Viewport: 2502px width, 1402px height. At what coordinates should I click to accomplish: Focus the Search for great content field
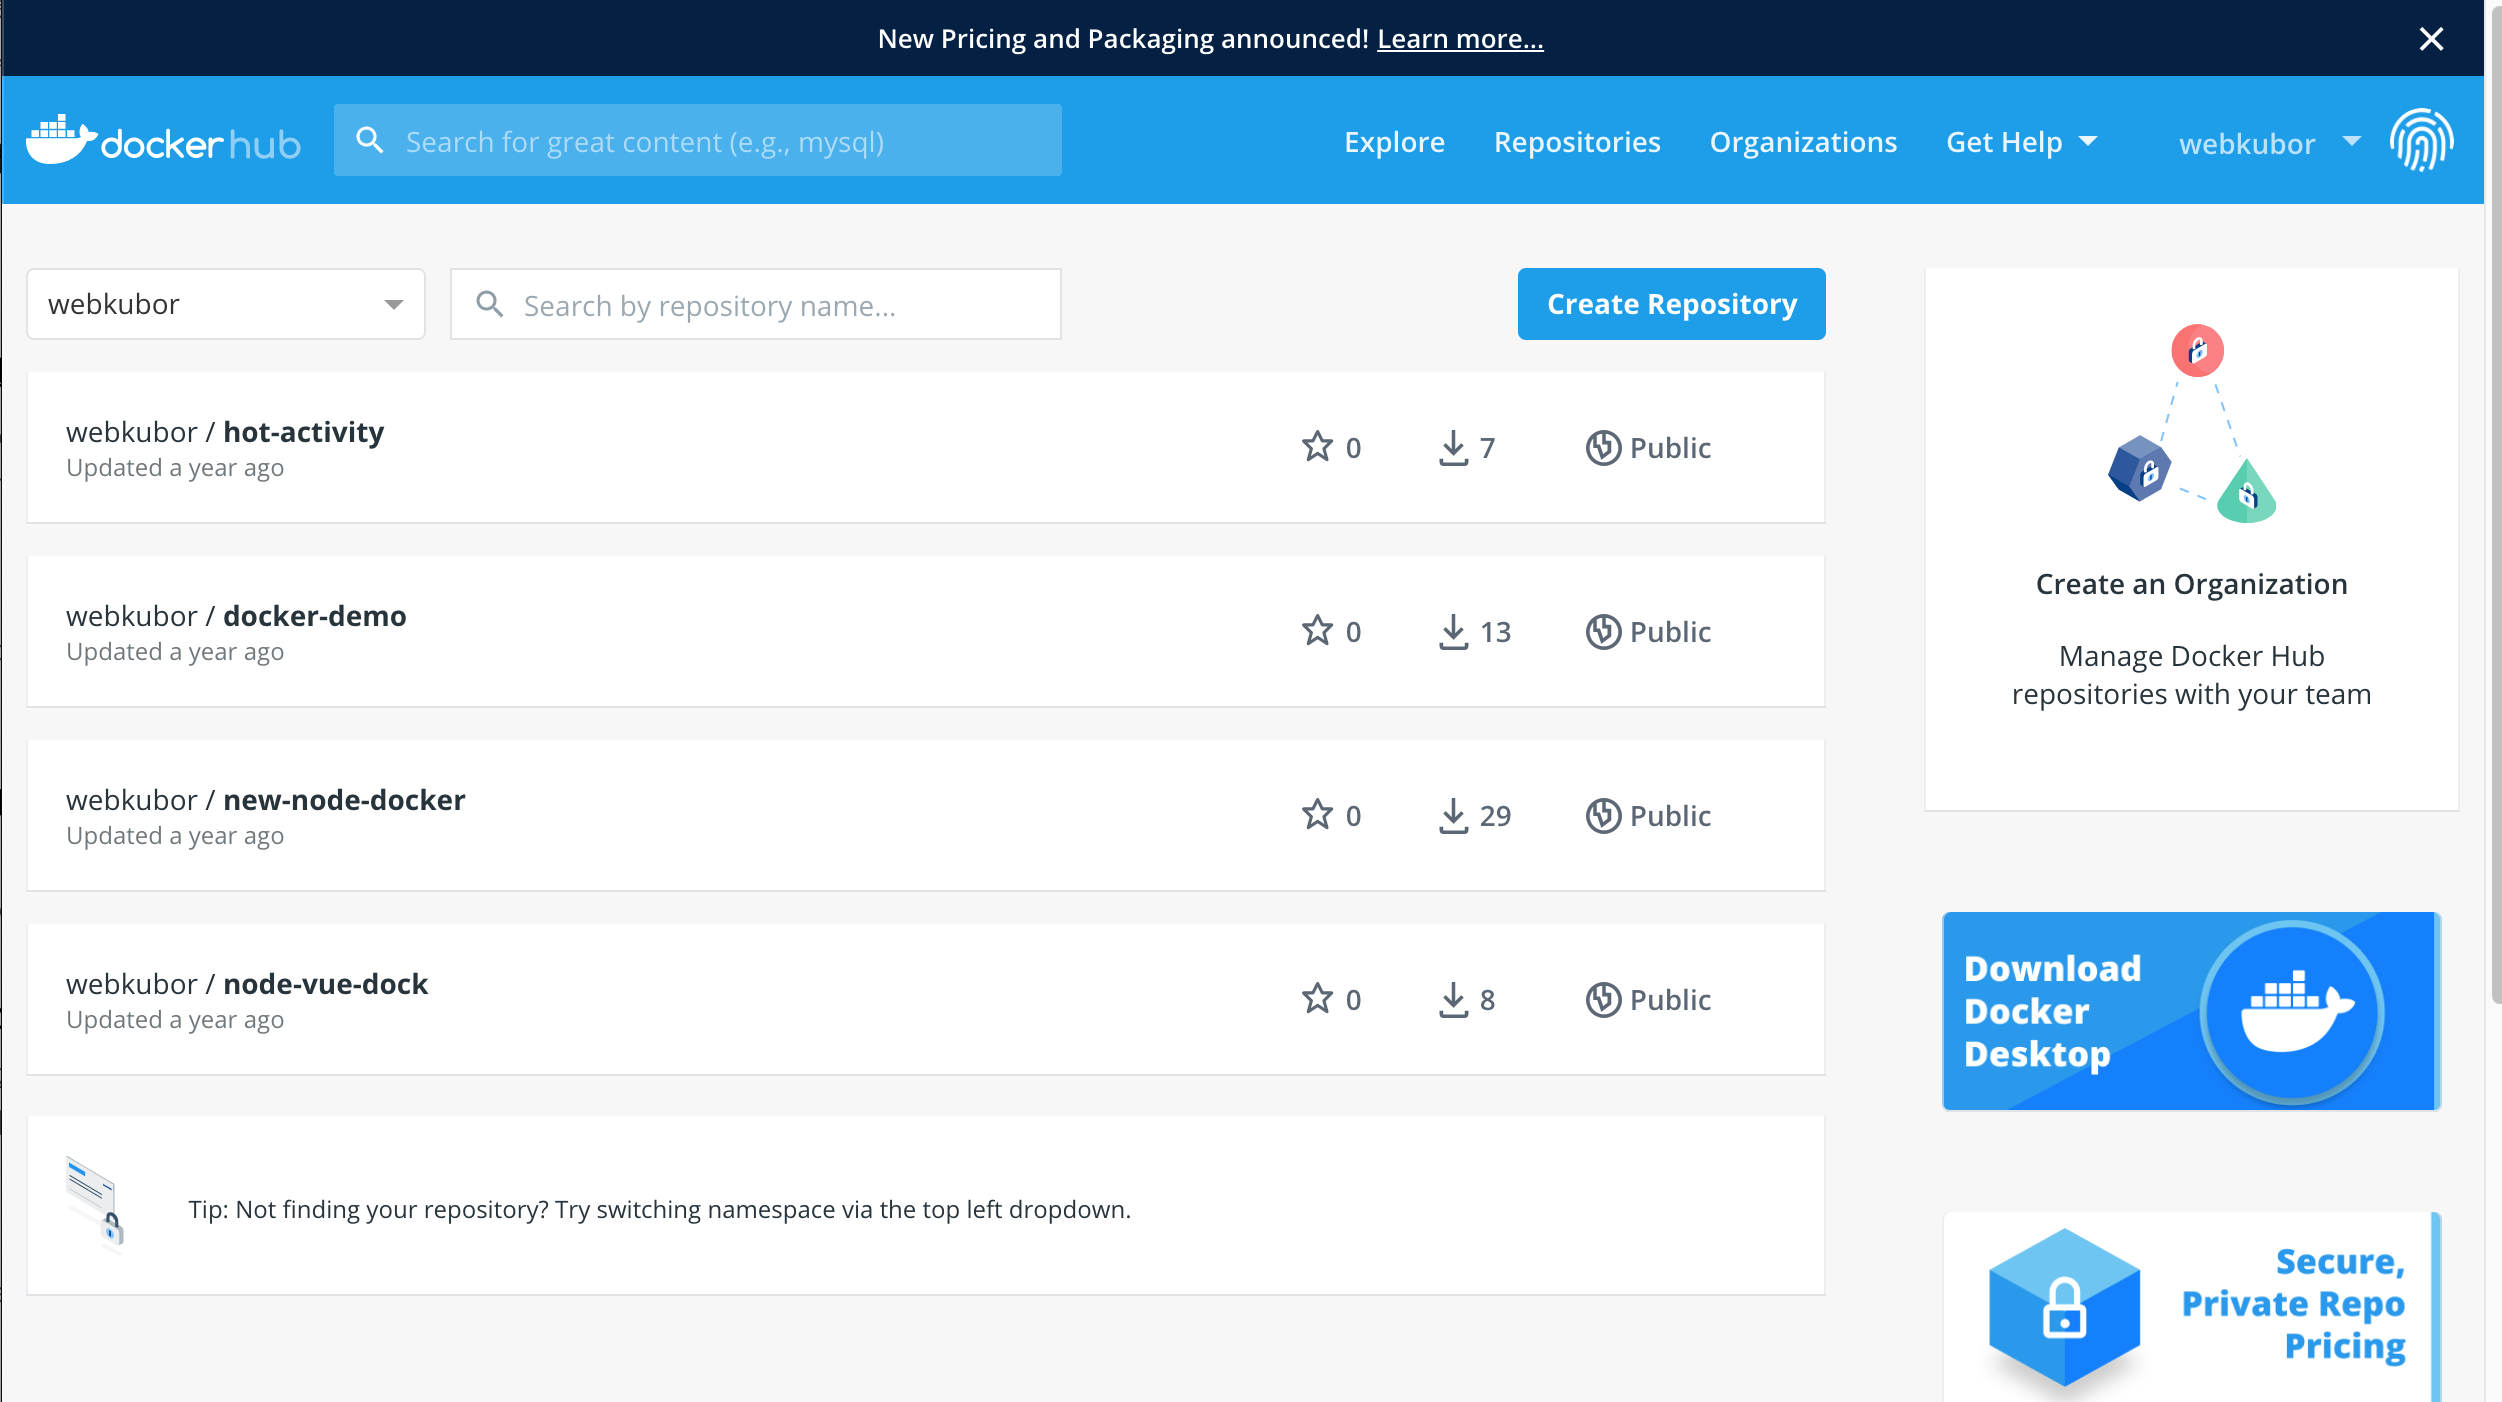point(698,140)
